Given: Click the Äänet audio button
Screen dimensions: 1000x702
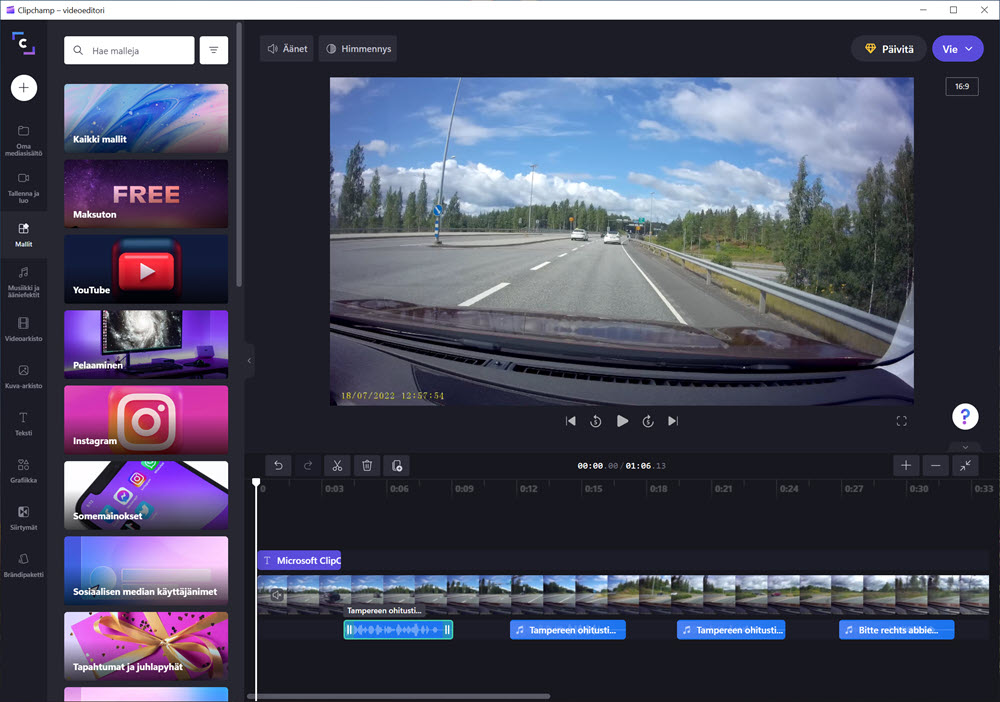Looking at the screenshot, I should point(287,49).
